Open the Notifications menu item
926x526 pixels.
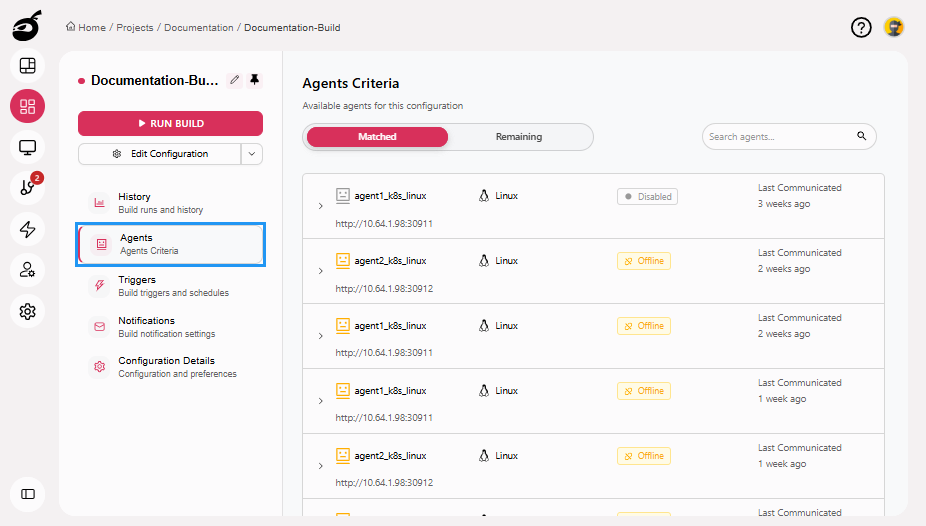(170, 326)
